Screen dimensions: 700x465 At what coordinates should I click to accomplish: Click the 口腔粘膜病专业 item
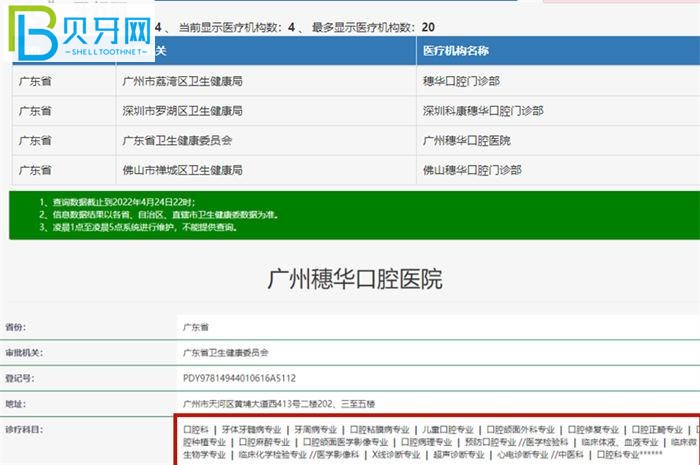[379, 429]
